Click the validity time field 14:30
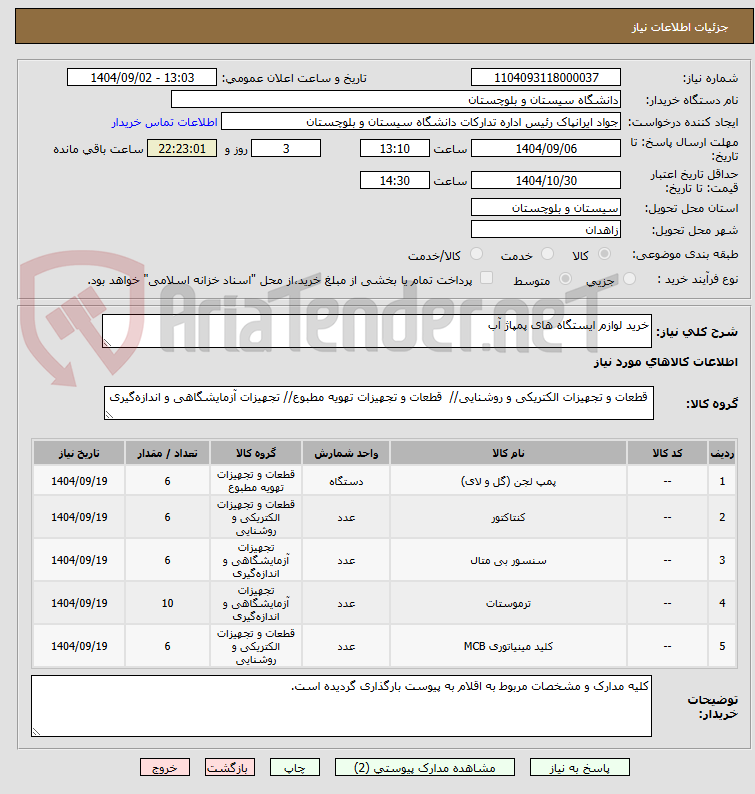Image resolution: width=755 pixels, height=794 pixels. (x=394, y=180)
